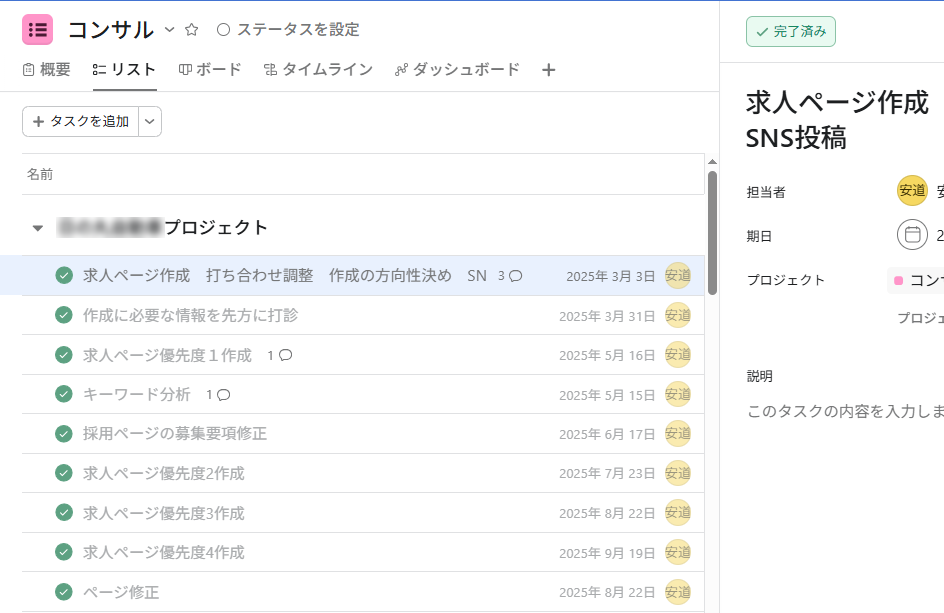This screenshot has width=944, height=613.
Task: Click assignee avatar on ページ修正 row
Action: [x=678, y=592]
